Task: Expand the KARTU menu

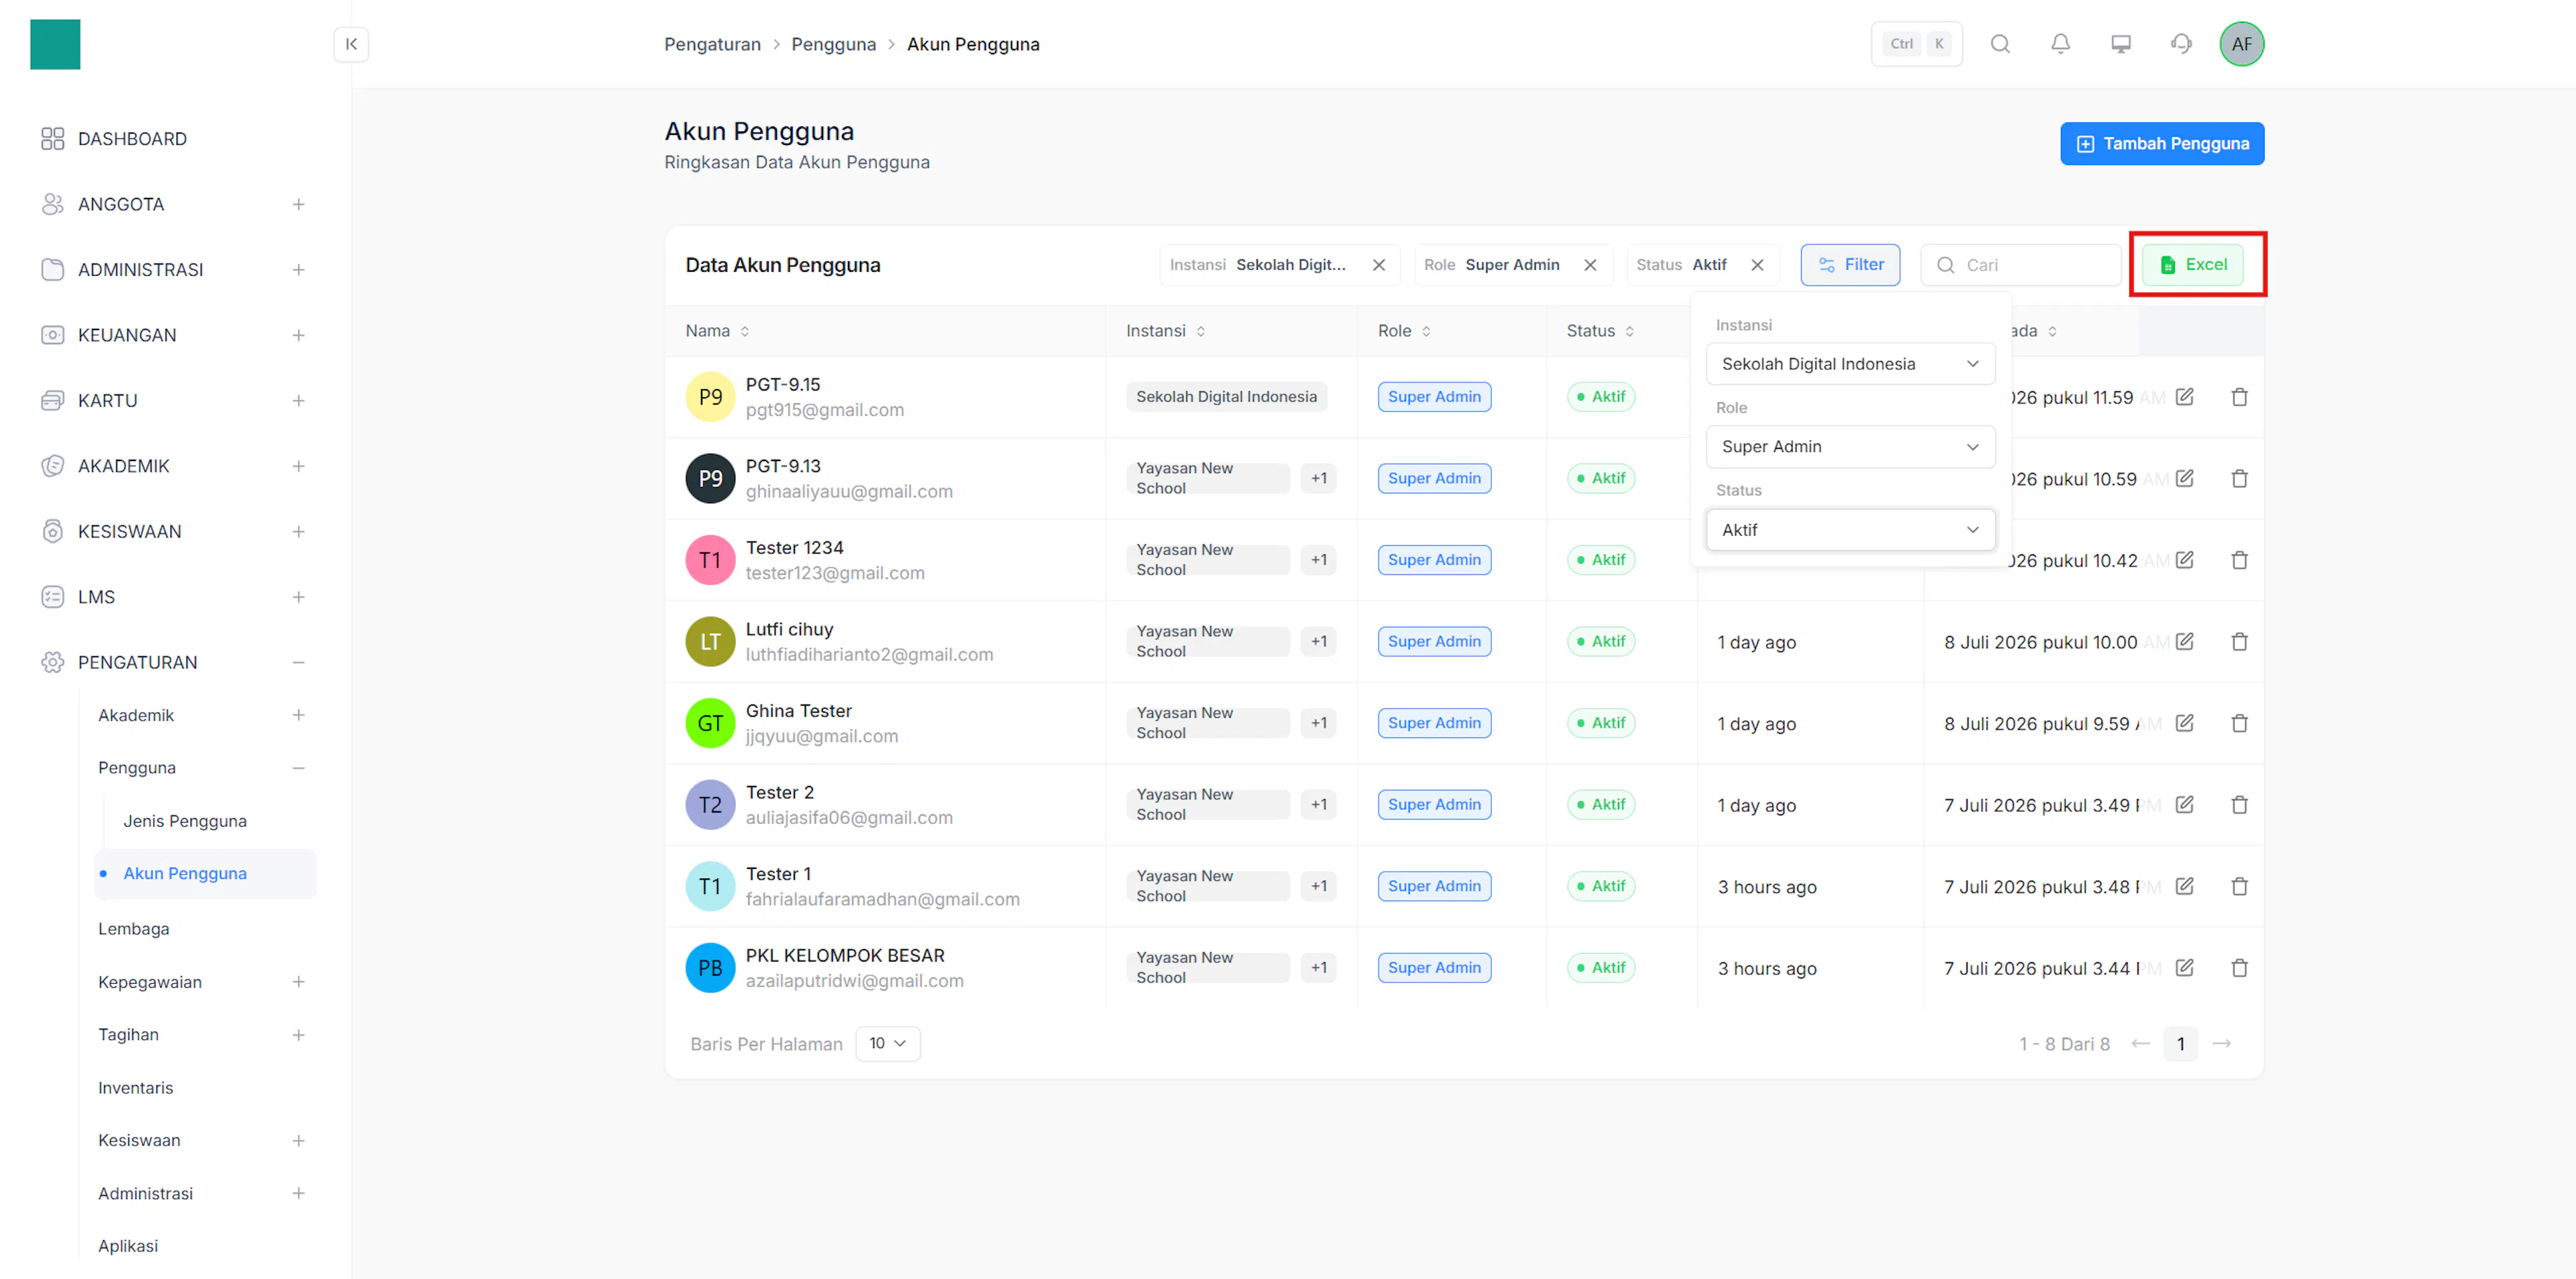Action: tap(298, 401)
